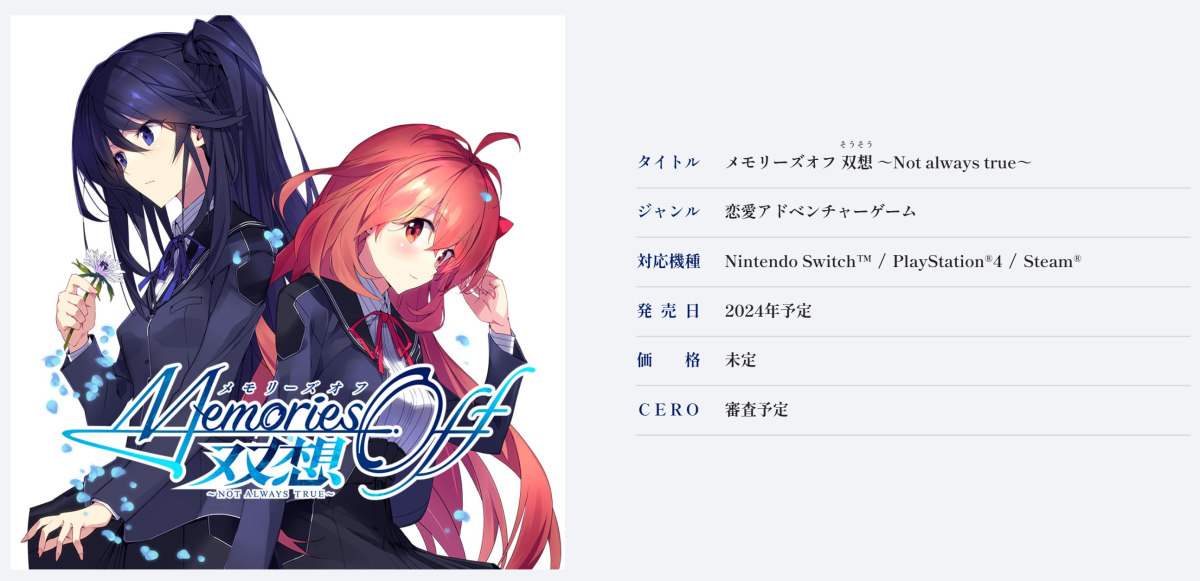Click the 価格 label
Image resolution: width=1200 pixels, height=581 pixels.
coord(668,360)
